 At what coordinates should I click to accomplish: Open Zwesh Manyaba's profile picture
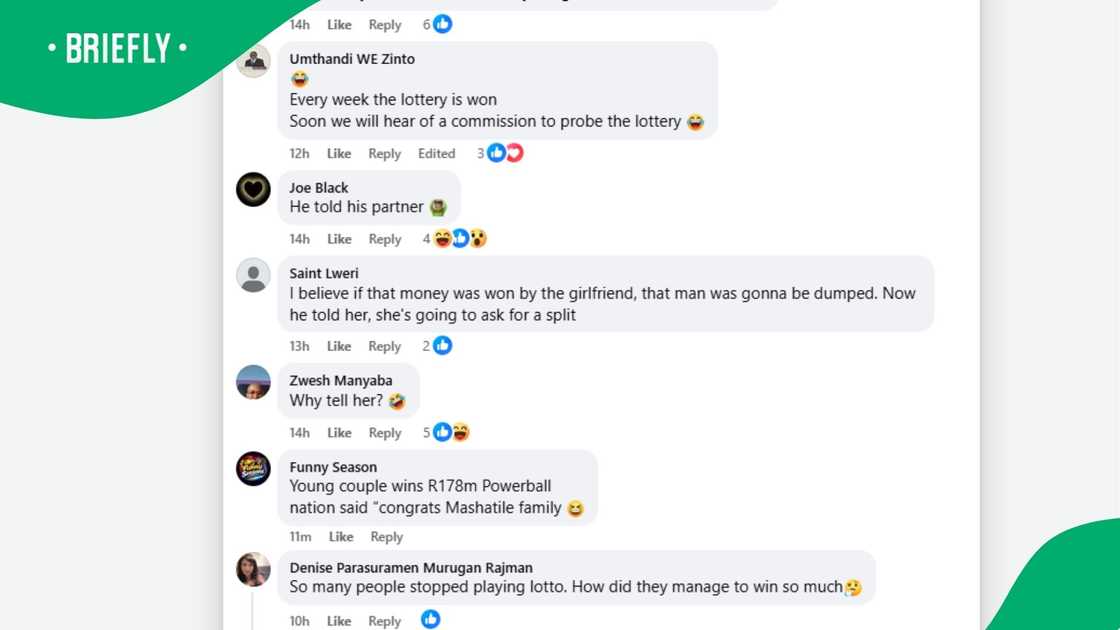click(x=254, y=382)
